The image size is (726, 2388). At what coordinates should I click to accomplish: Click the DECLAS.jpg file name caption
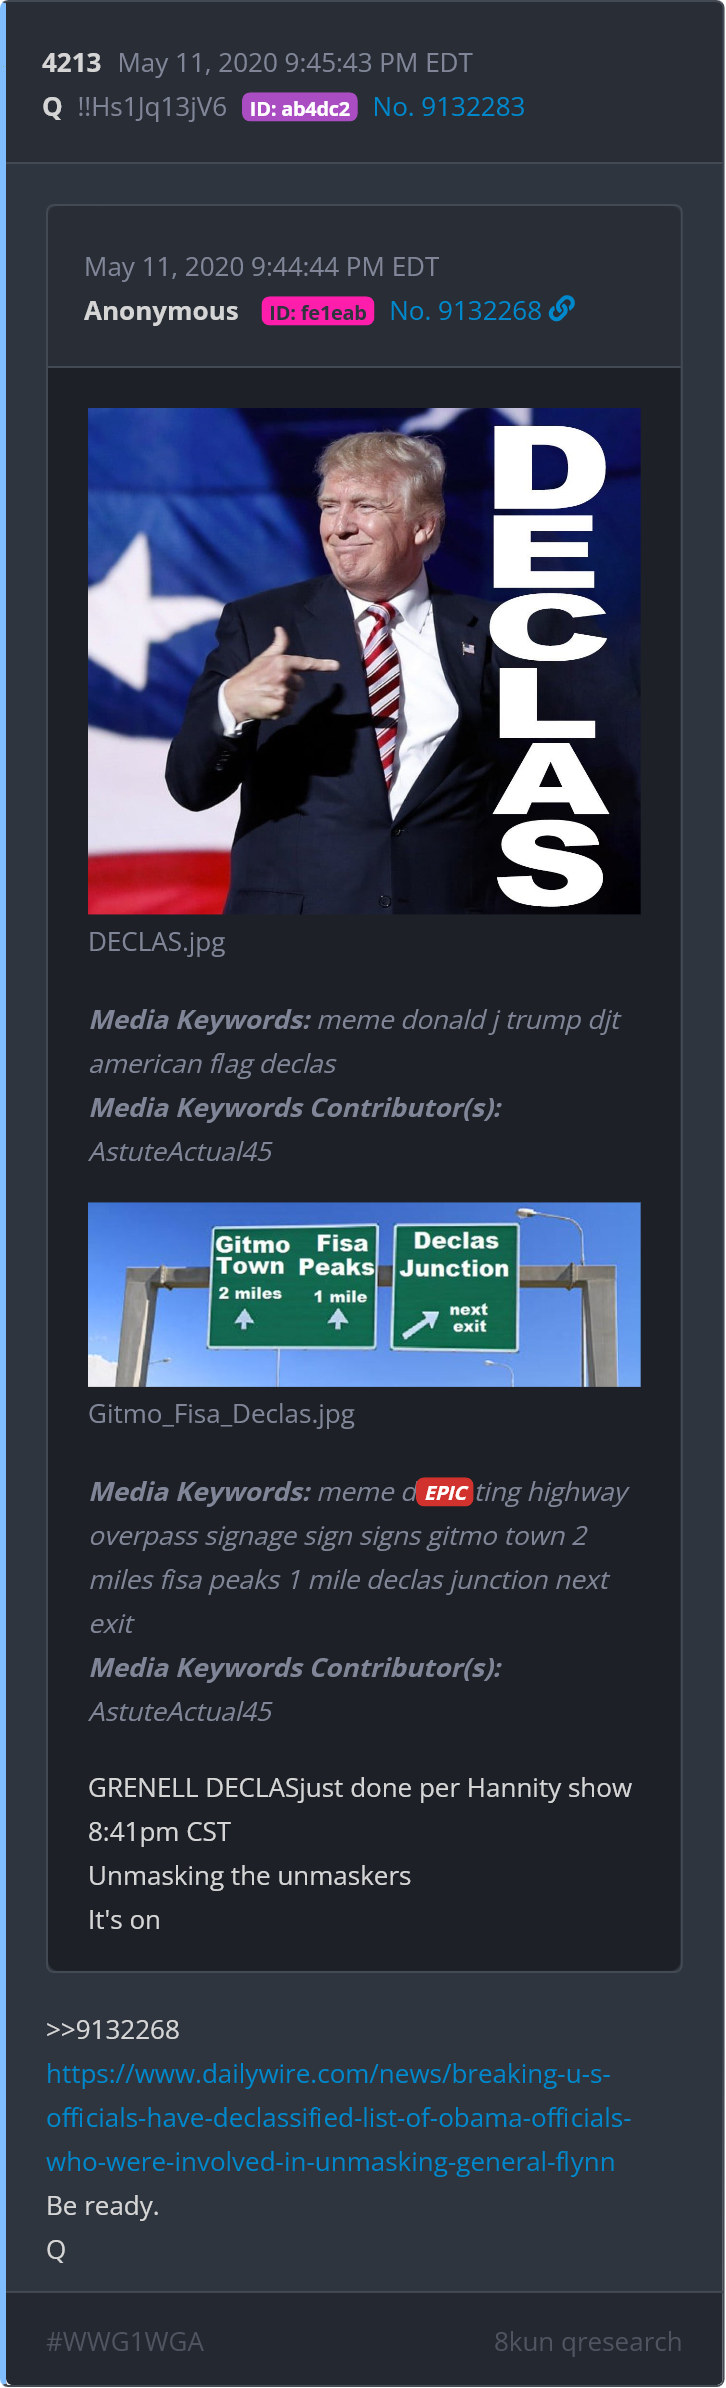(157, 942)
